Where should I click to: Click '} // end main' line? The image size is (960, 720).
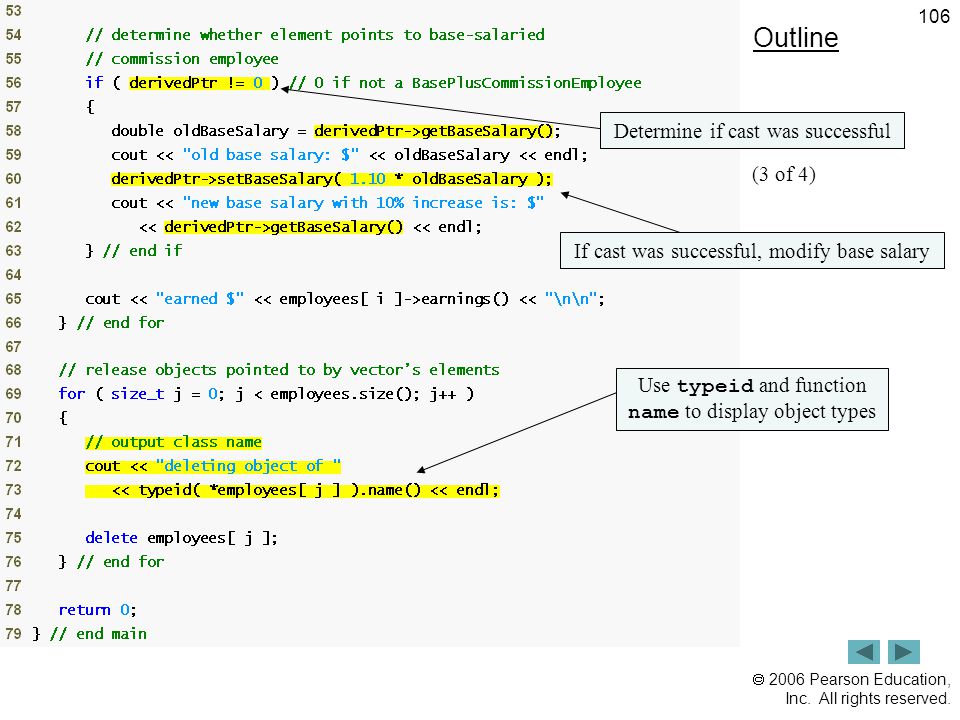(x=89, y=634)
